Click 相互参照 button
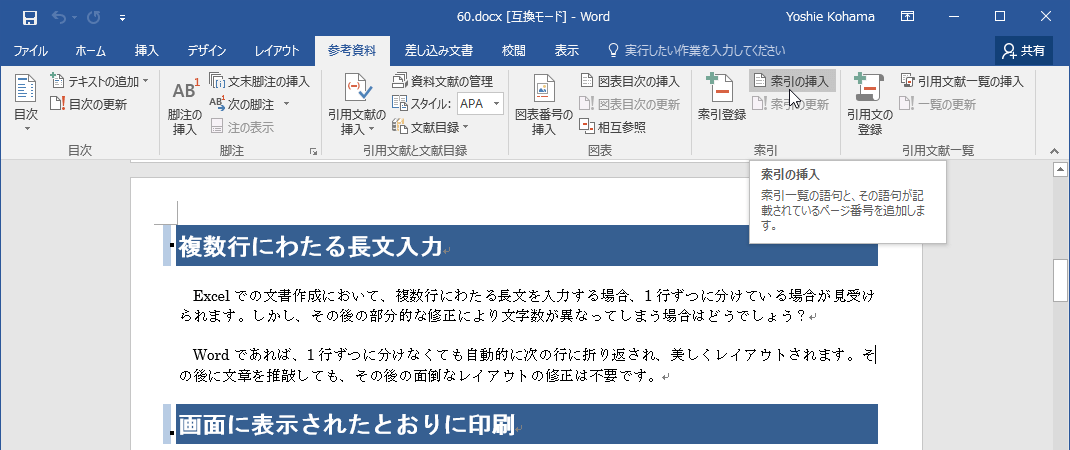1070x450 pixels. pos(612,127)
